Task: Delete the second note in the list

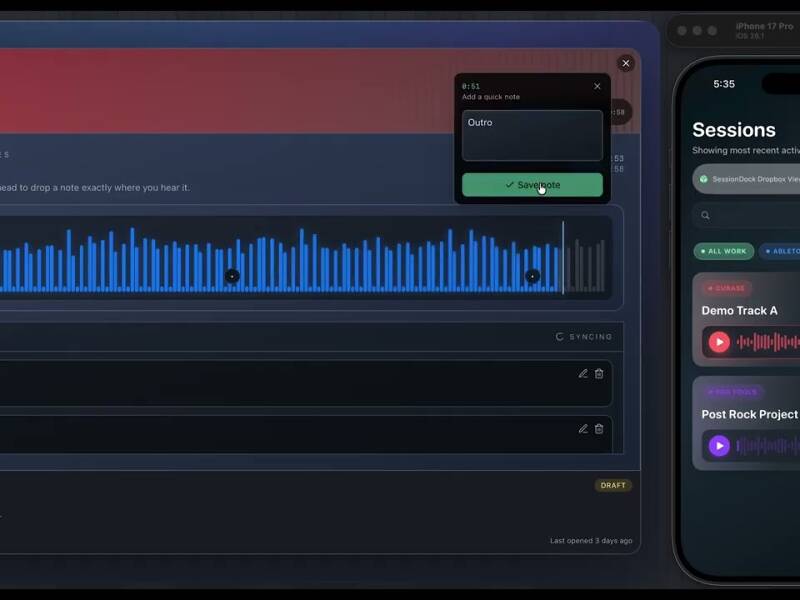Action: (599, 428)
